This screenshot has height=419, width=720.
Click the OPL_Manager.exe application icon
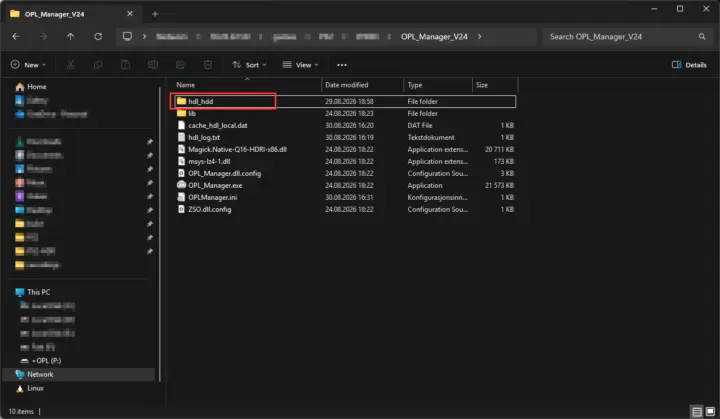[x=181, y=185]
